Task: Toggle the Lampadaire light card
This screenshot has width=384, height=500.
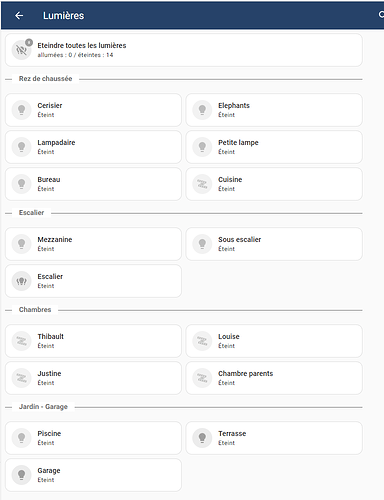Action: (x=93, y=147)
